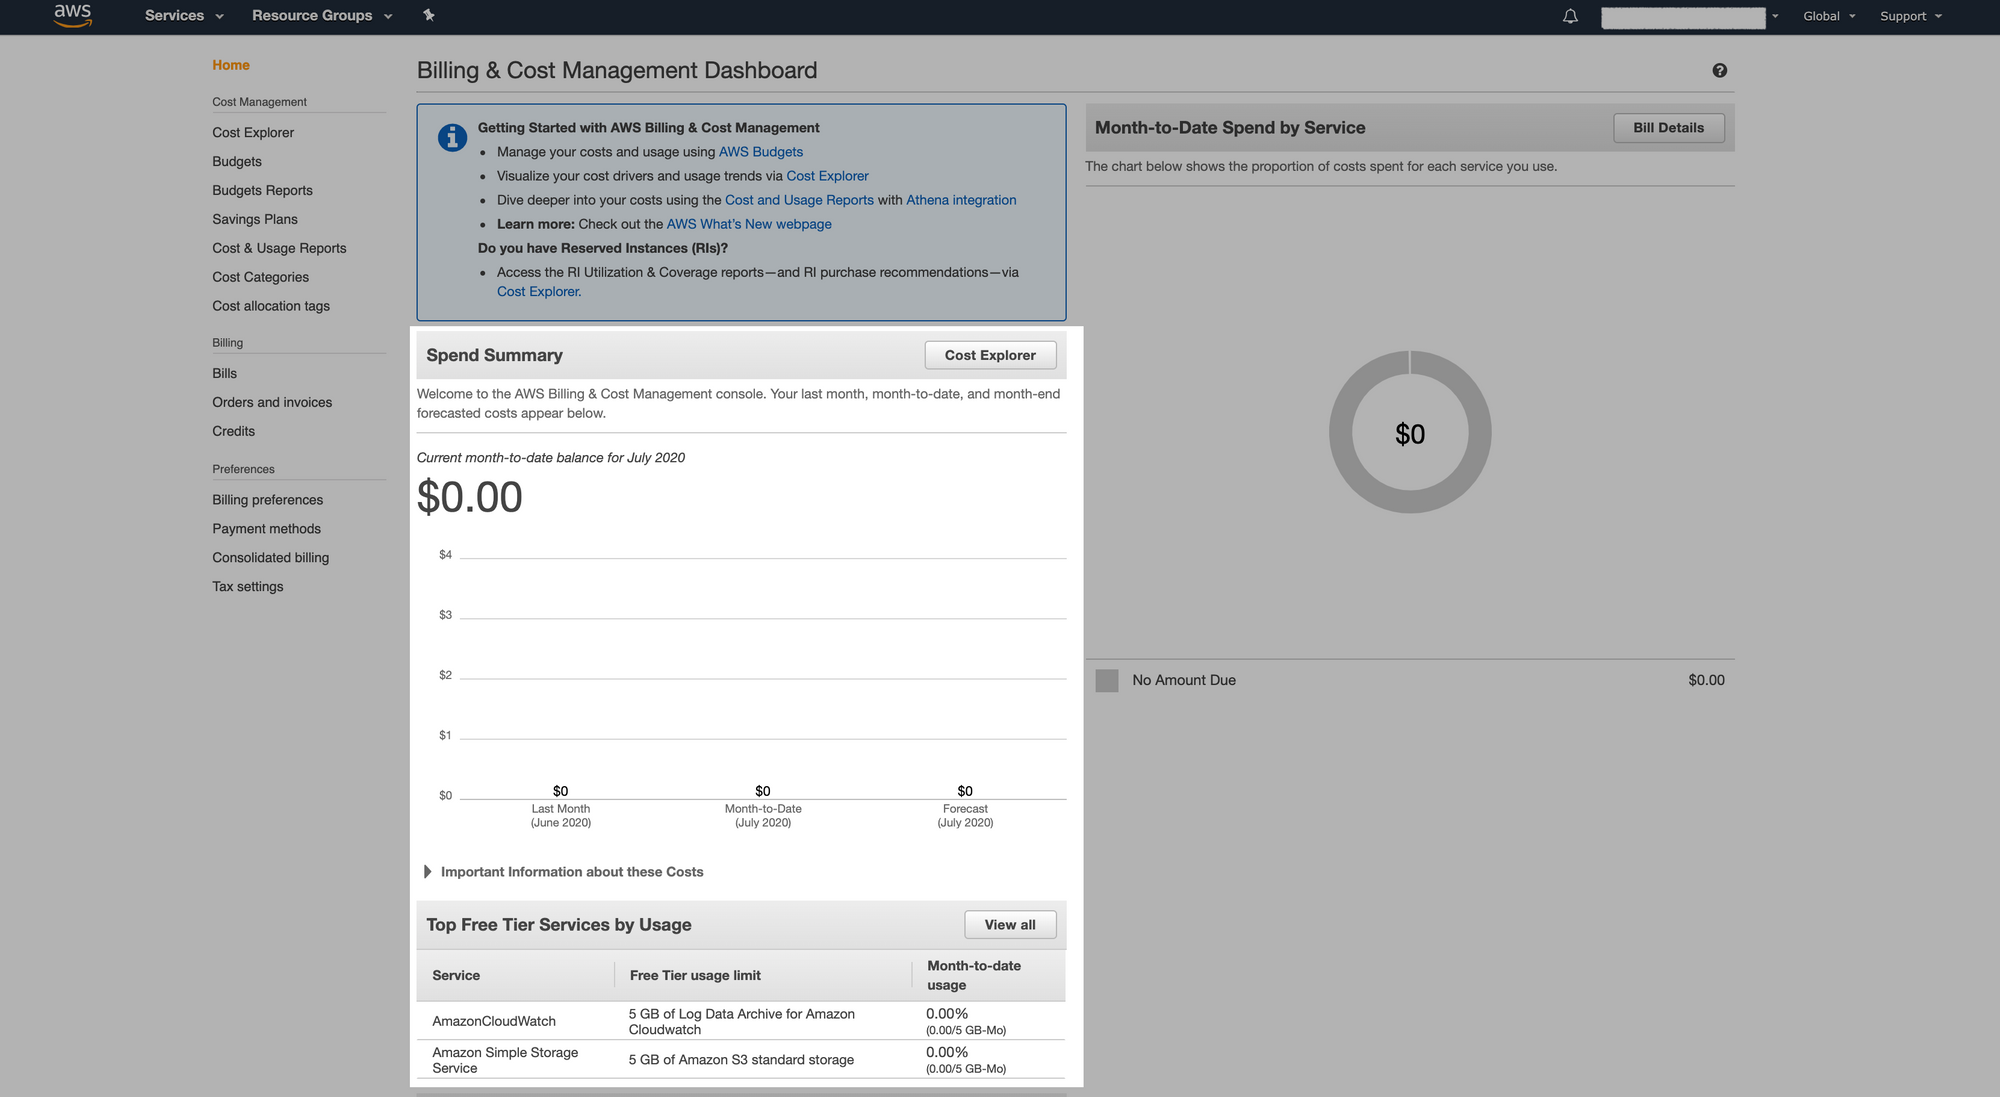
Task: Click the Month-to-Date (July 2020) label
Action: click(x=763, y=816)
